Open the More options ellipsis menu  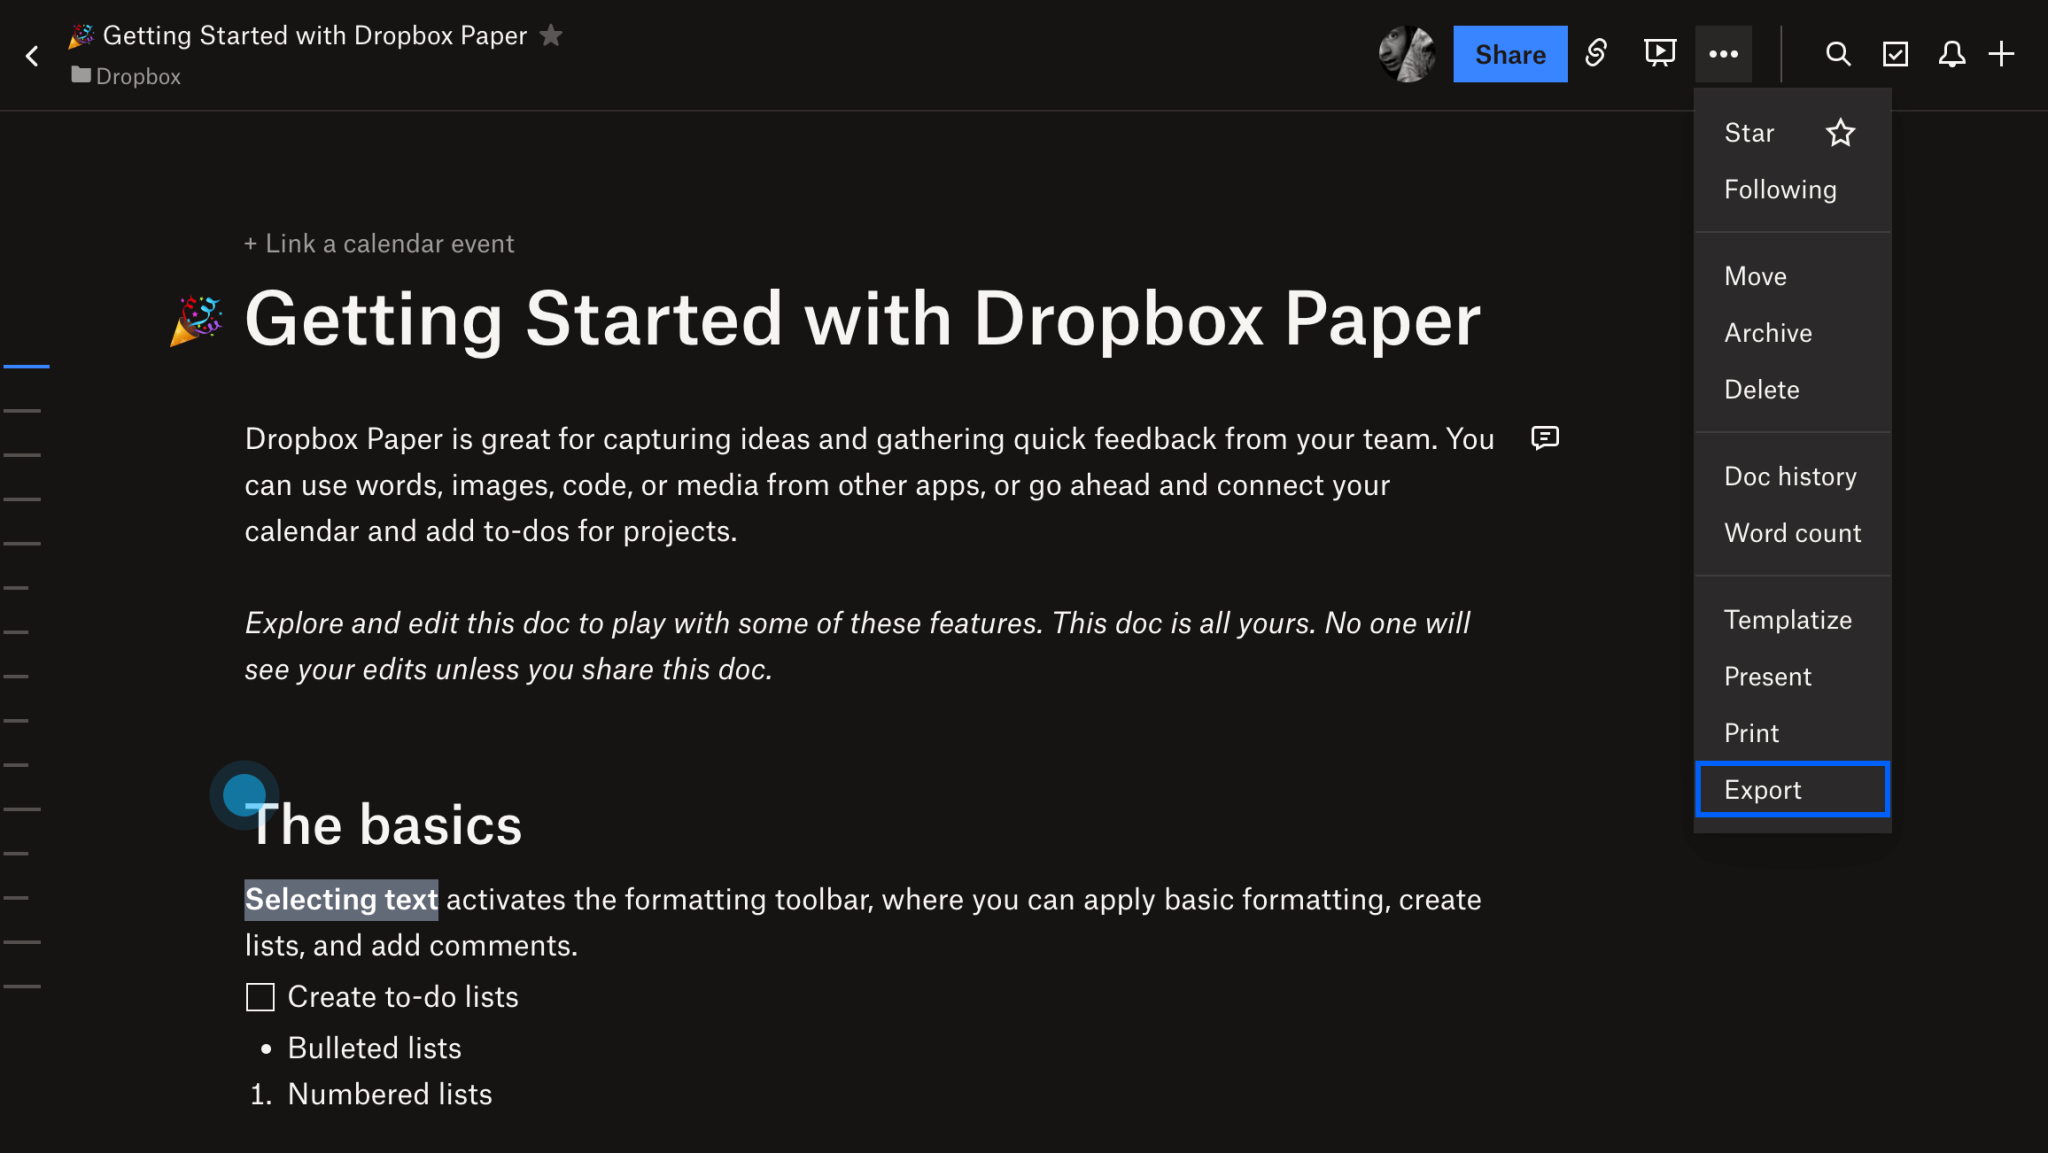(x=1723, y=54)
